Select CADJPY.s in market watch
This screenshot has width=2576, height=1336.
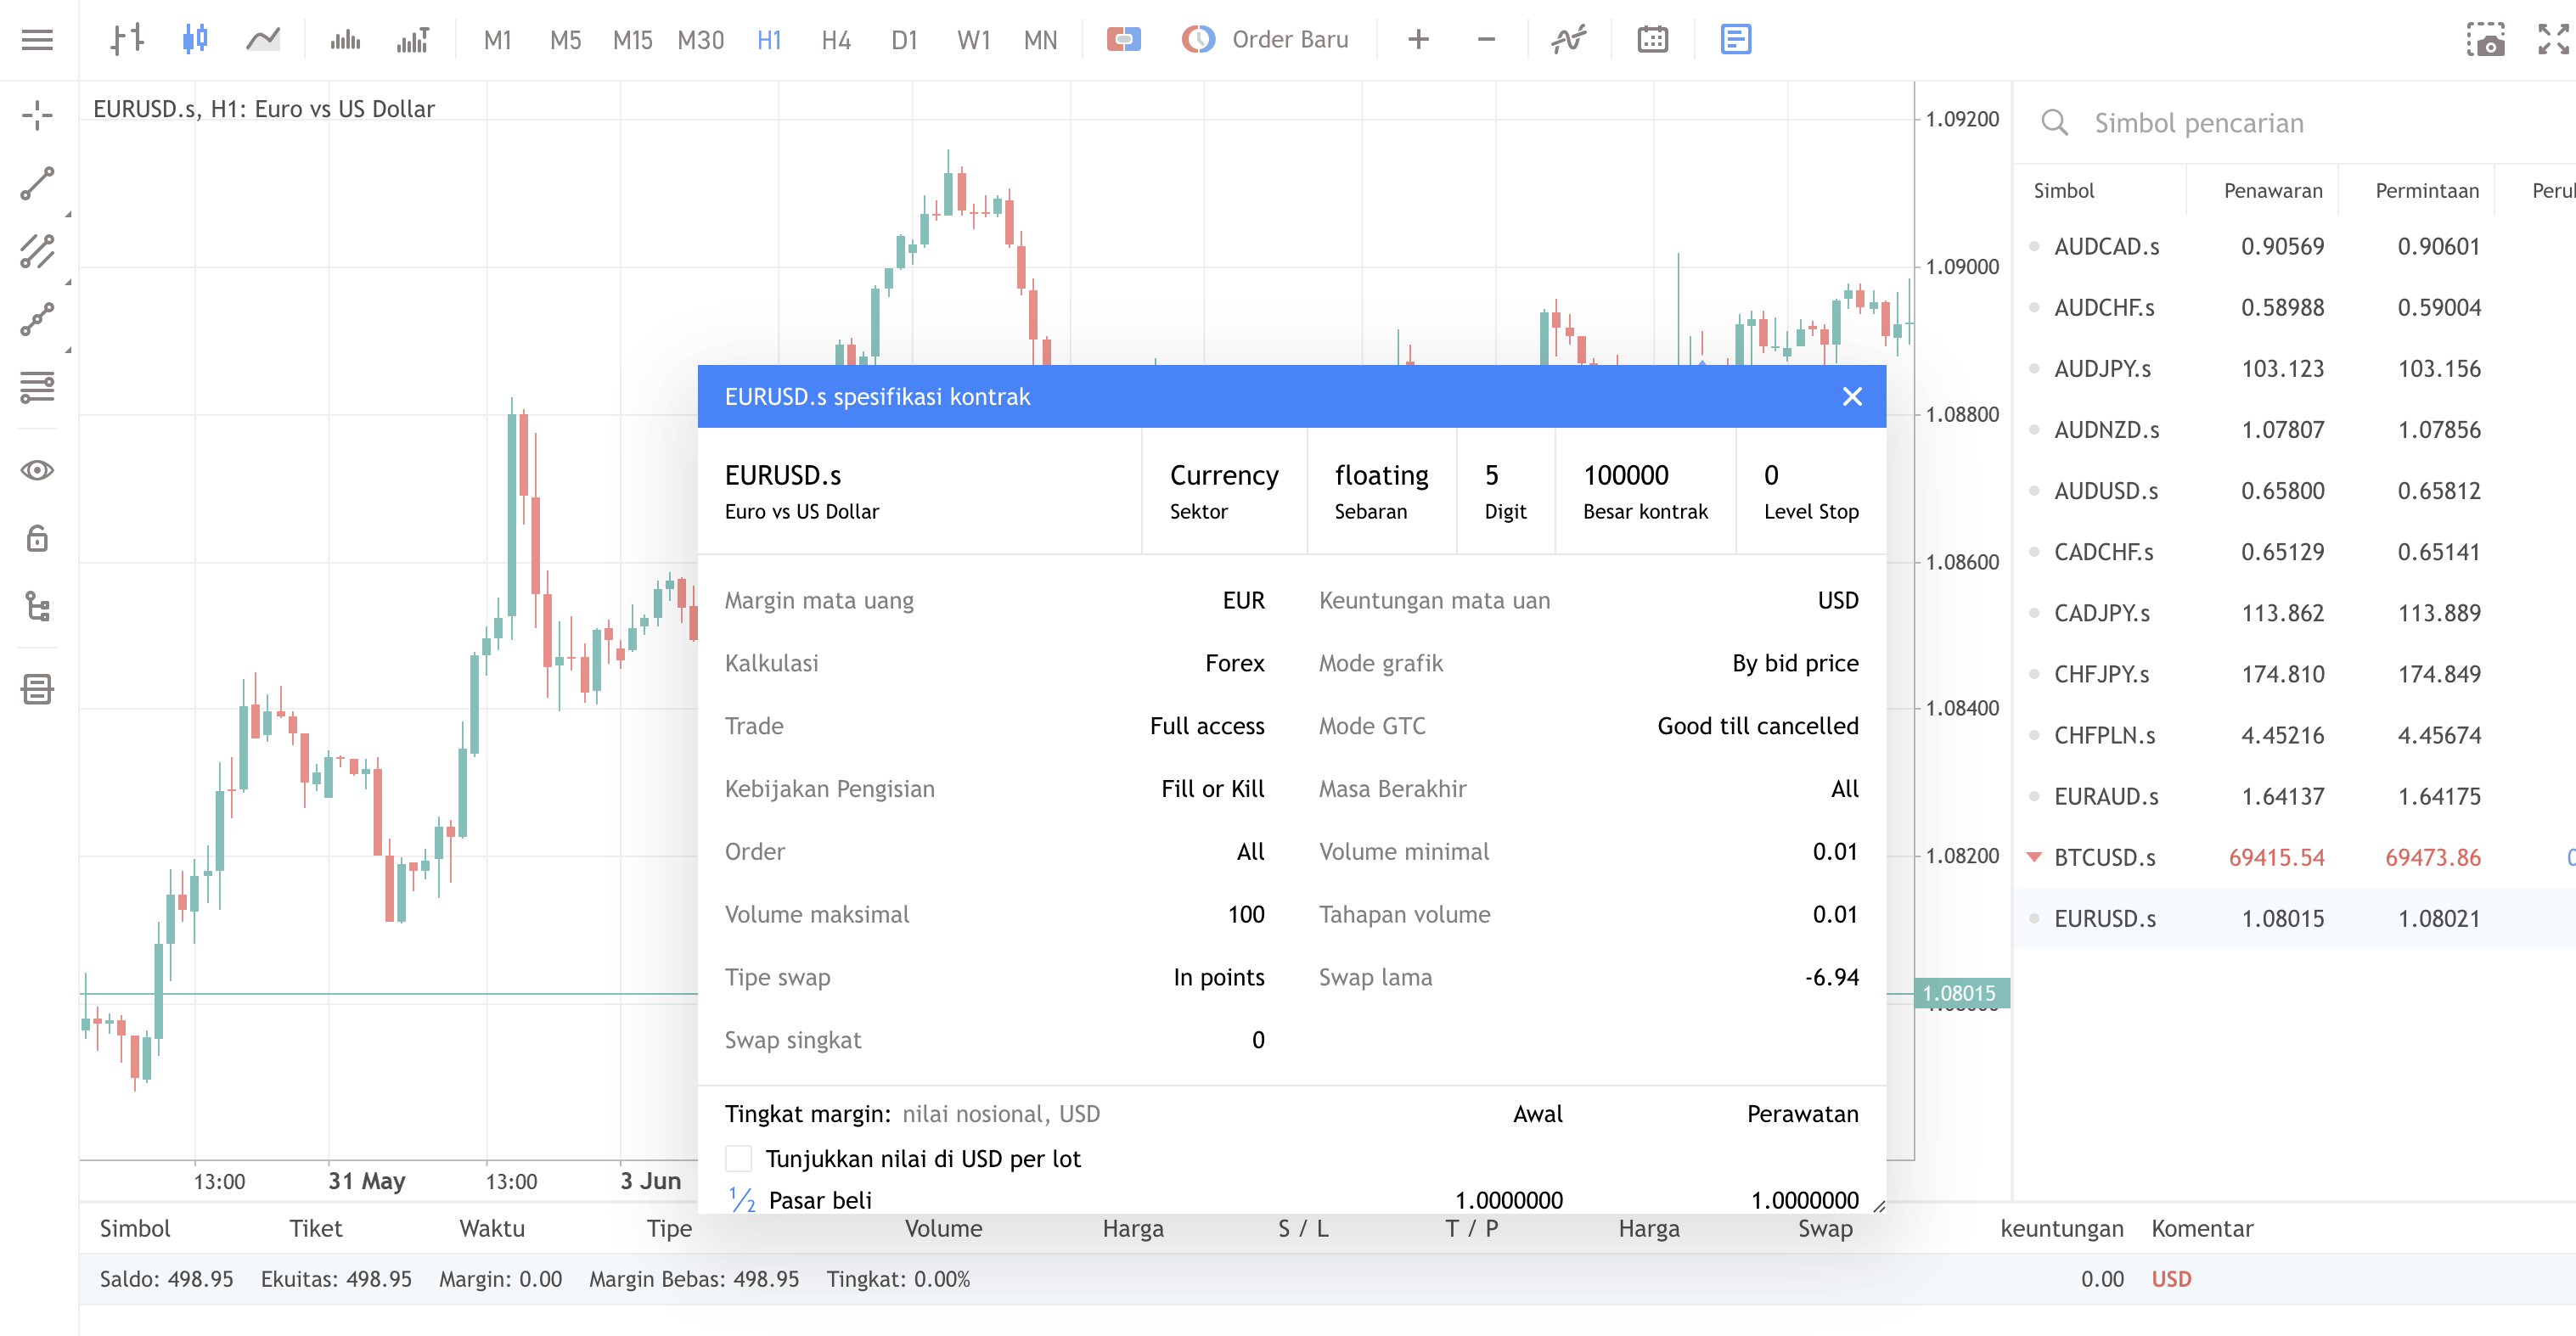click(2102, 612)
